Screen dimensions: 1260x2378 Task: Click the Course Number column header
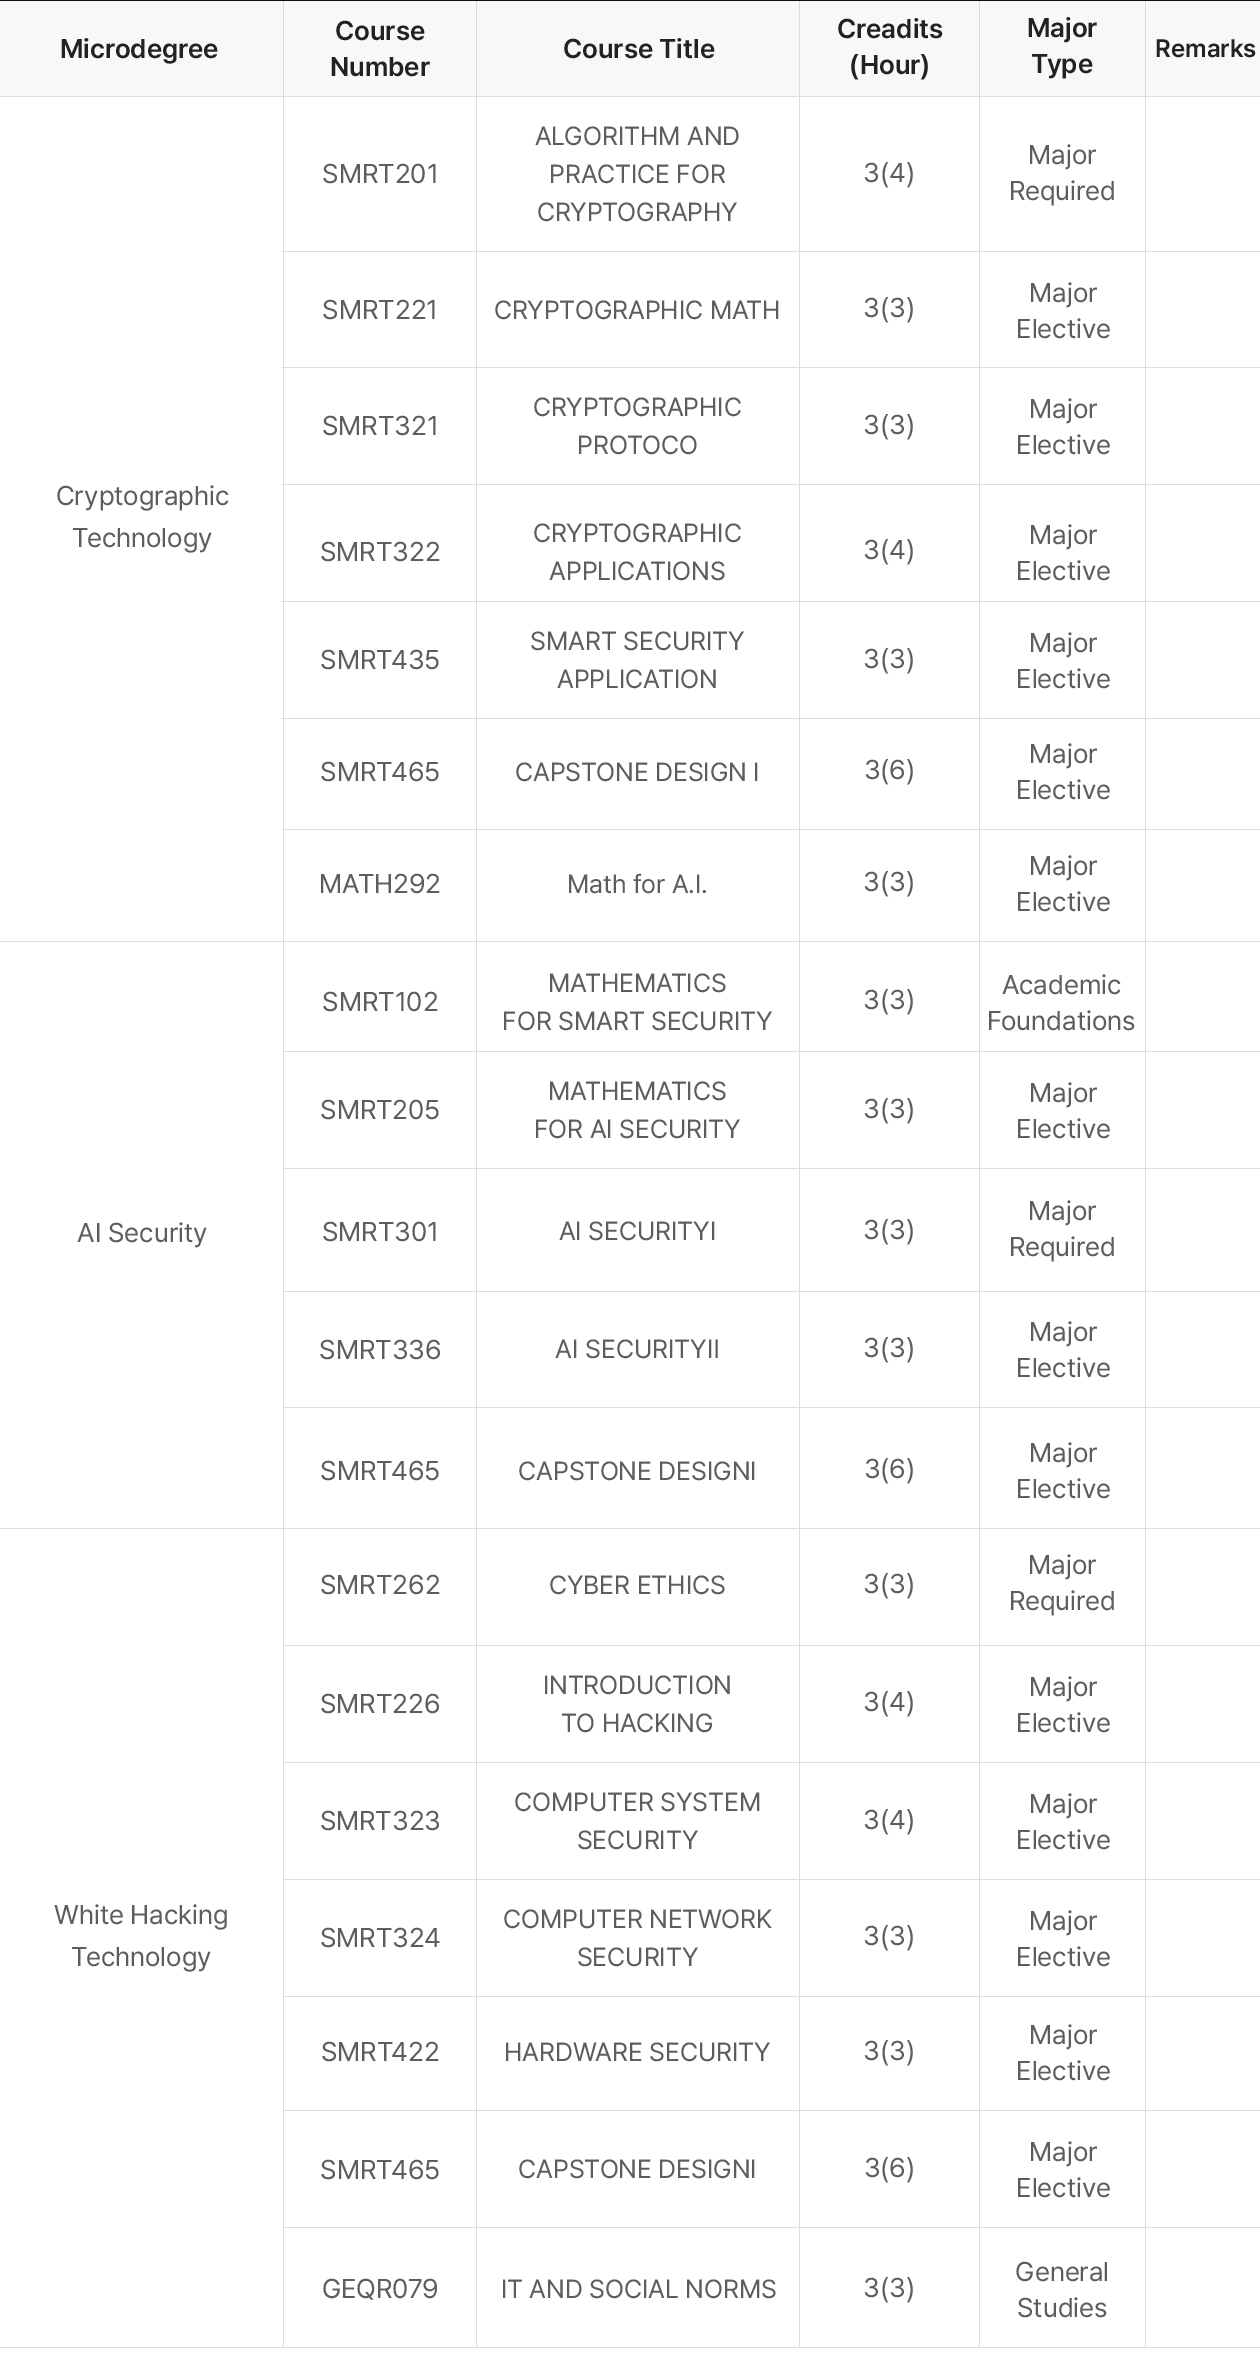(x=380, y=49)
